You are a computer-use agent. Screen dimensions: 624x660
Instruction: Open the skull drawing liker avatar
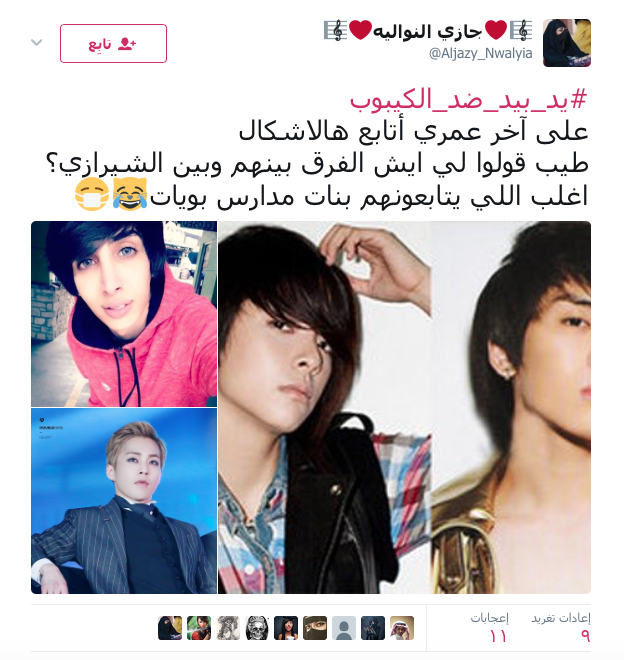pos(257,628)
